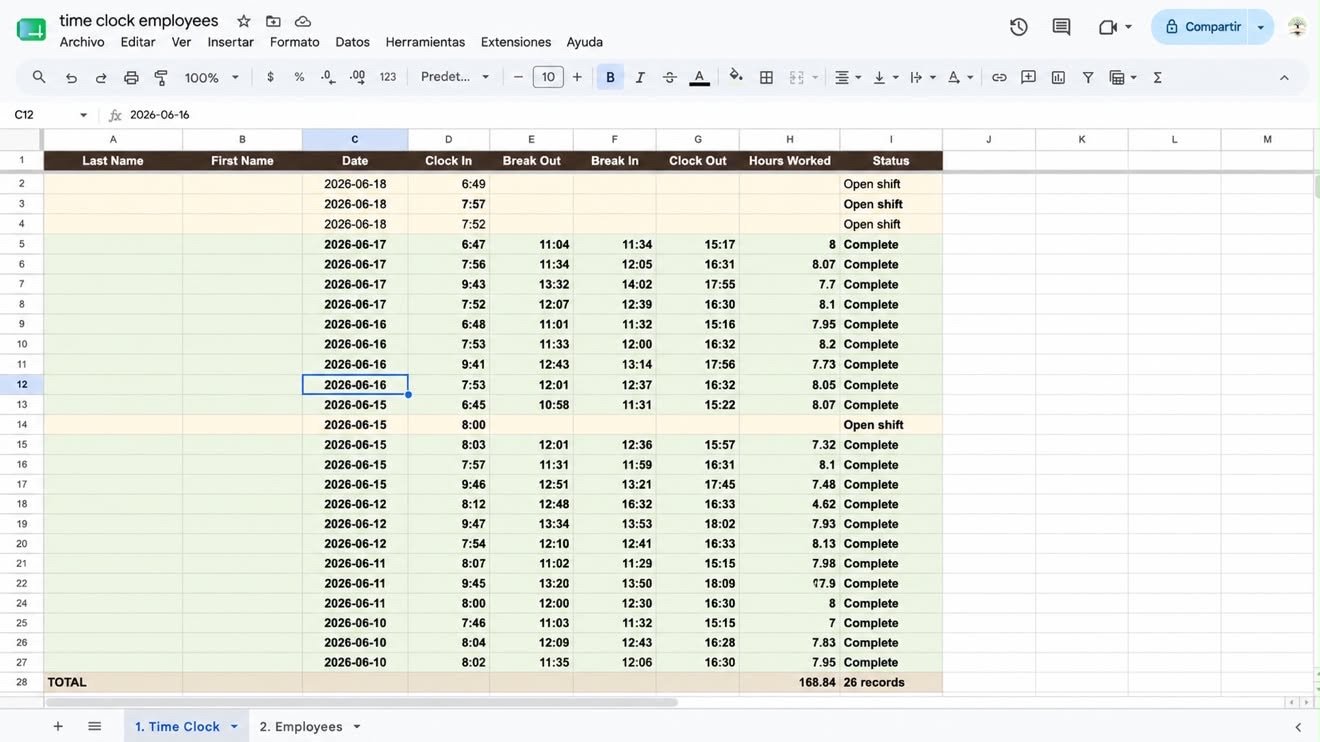The image size is (1320, 742).
Task: Open the Sheets home logo
Action: 31,28
